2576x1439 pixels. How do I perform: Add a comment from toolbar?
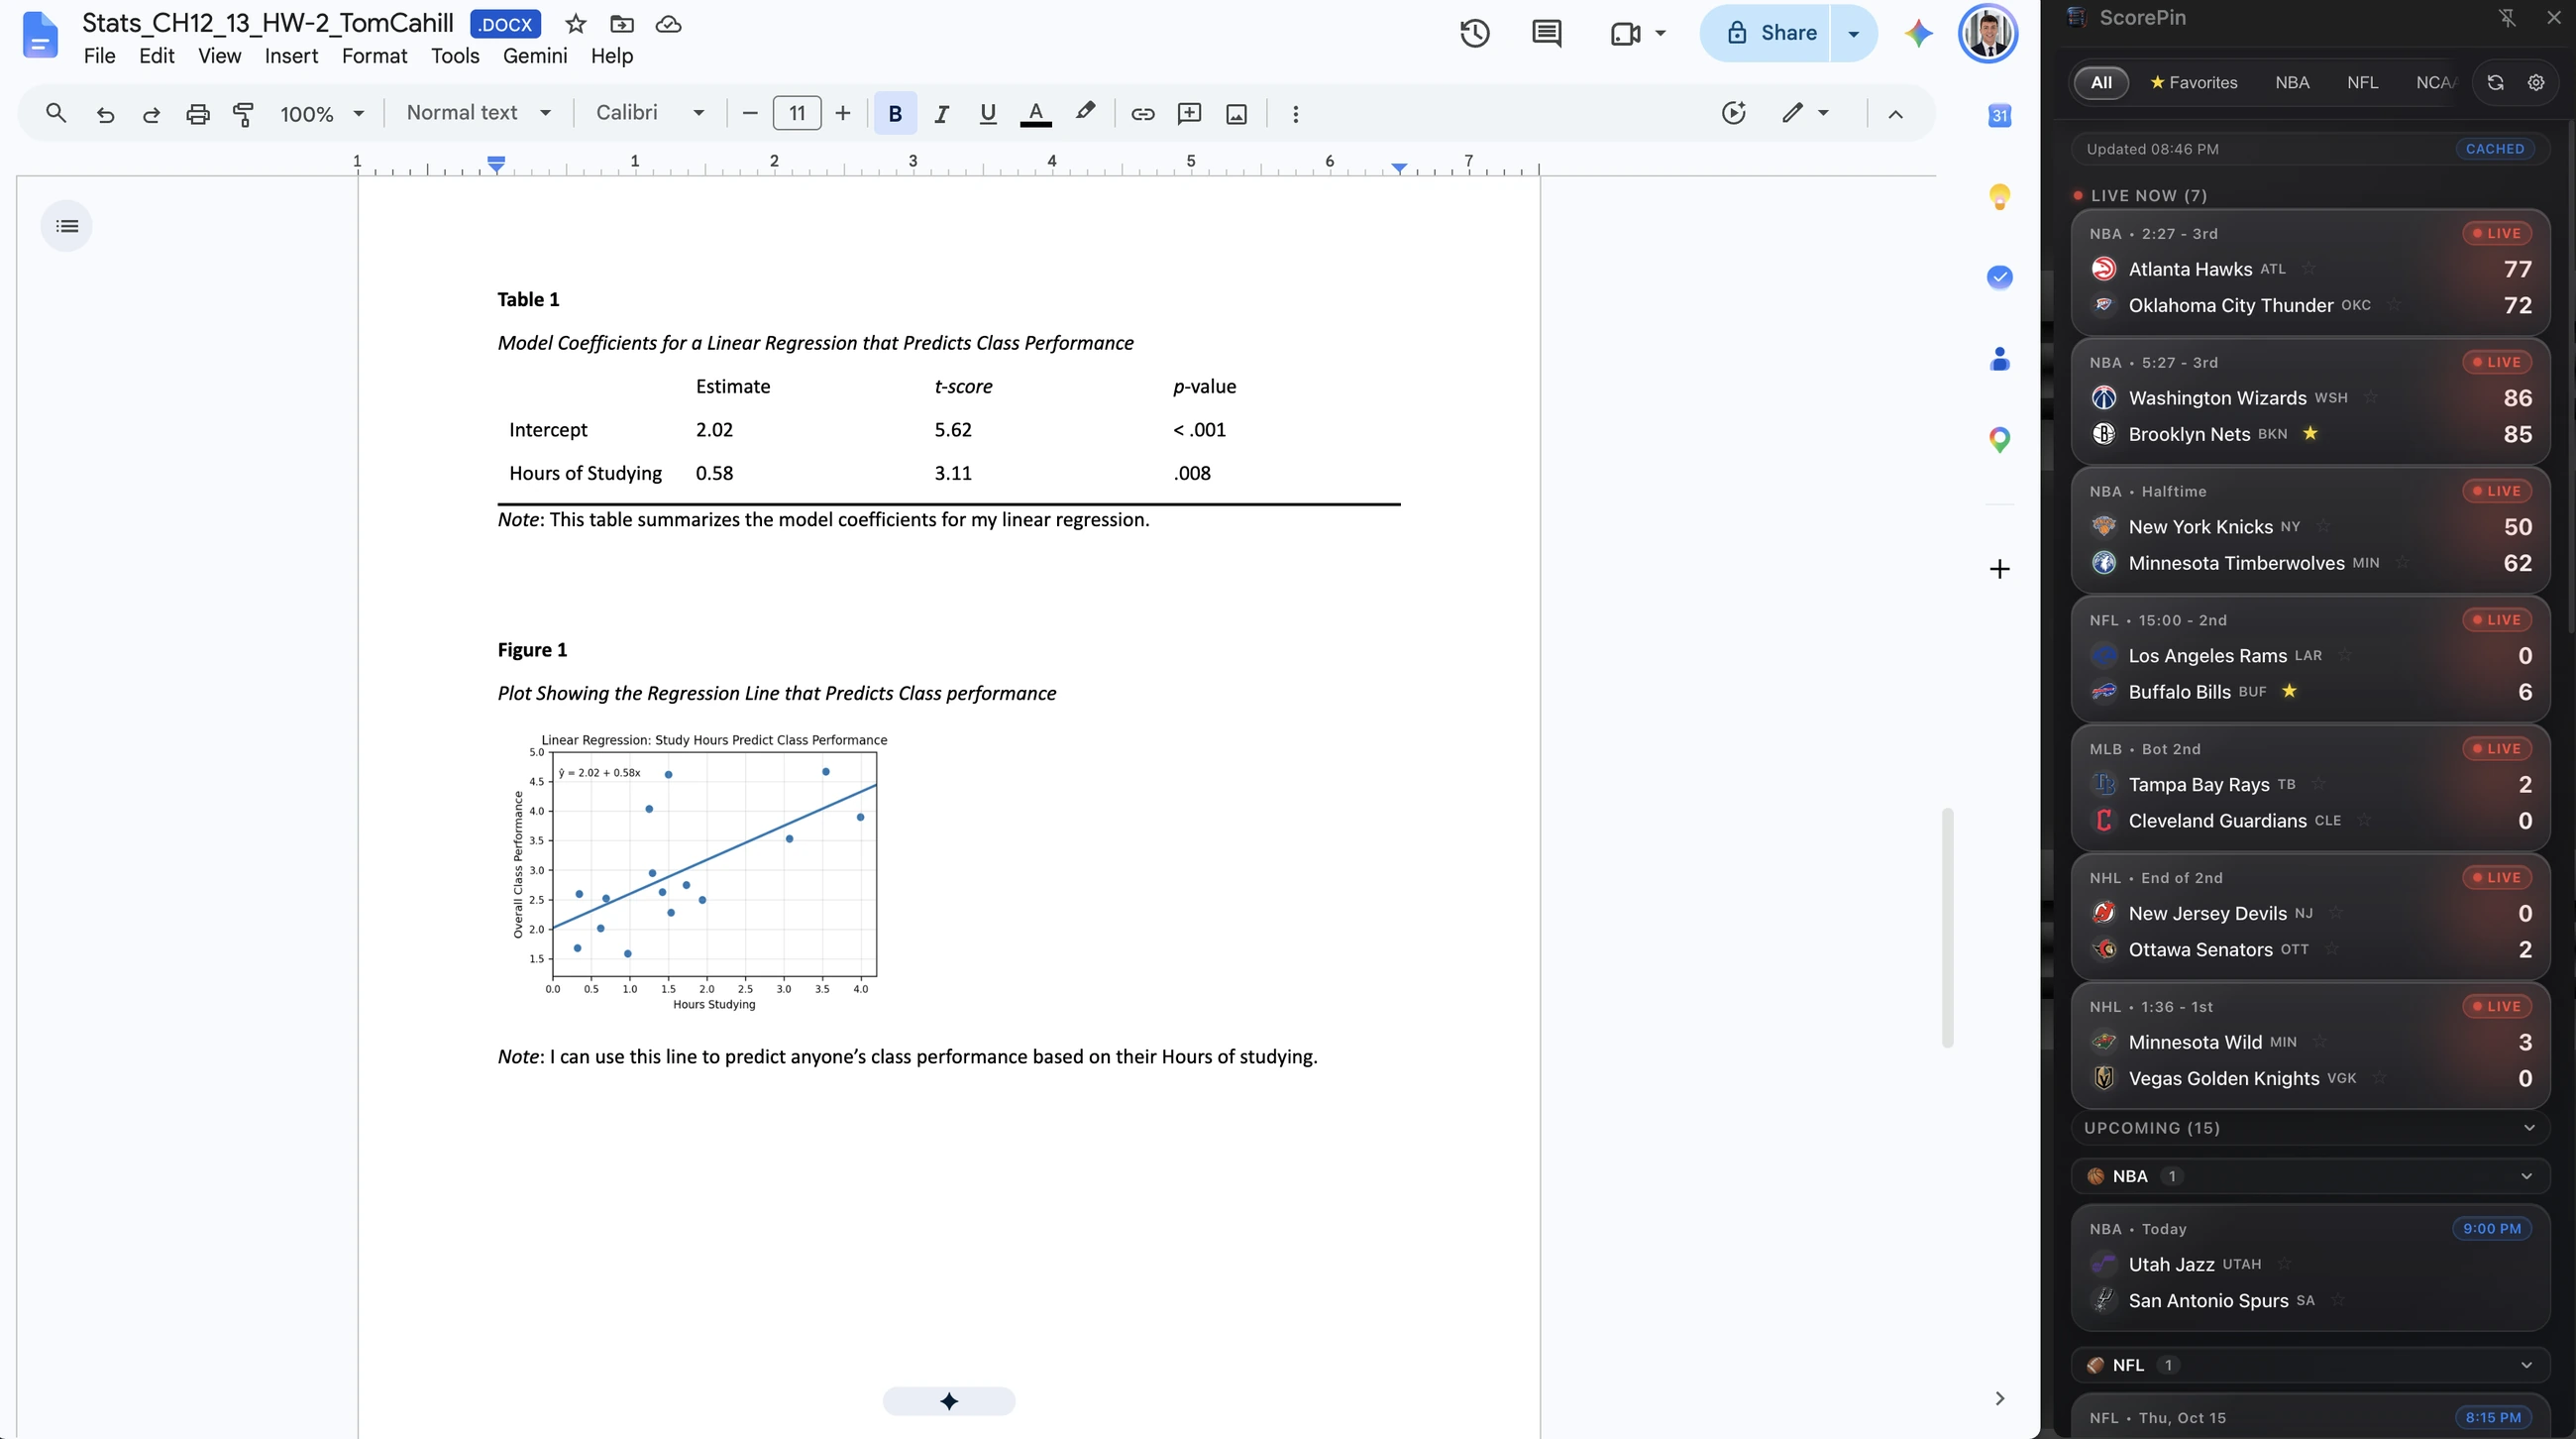(x=1189, y=114)
